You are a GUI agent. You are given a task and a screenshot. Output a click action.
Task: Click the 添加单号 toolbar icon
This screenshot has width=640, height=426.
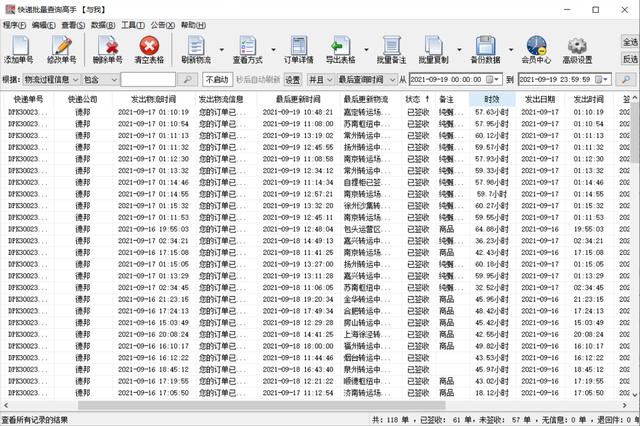pos(19,49)
